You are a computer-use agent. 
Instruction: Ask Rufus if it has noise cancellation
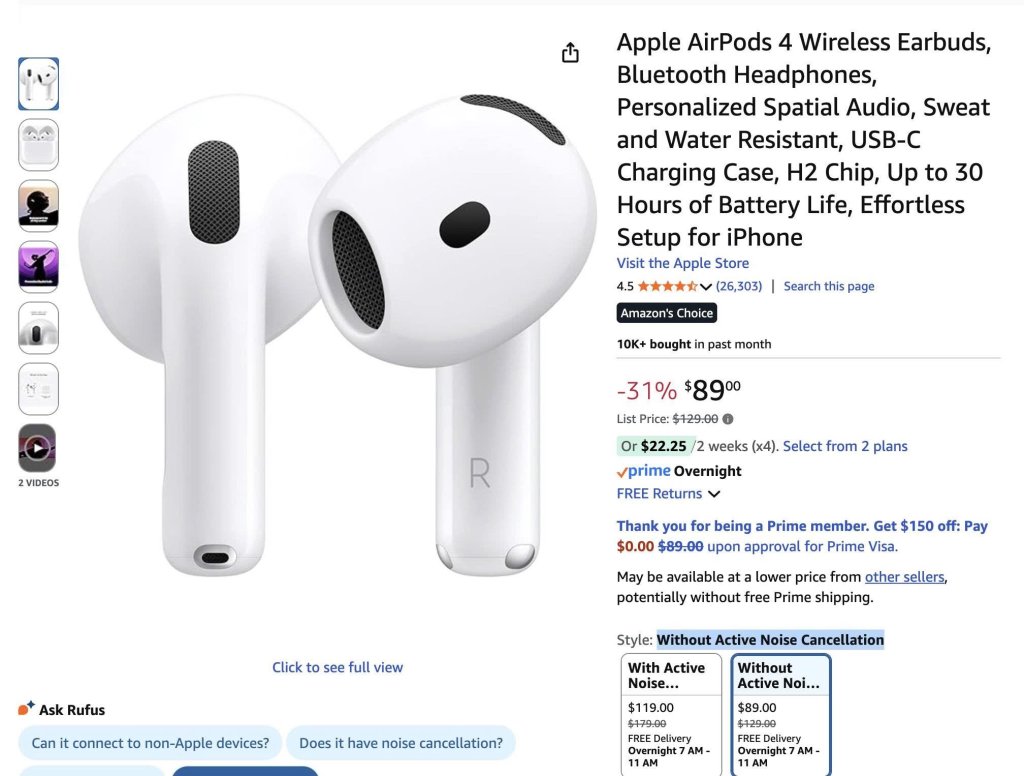(401, 743)
